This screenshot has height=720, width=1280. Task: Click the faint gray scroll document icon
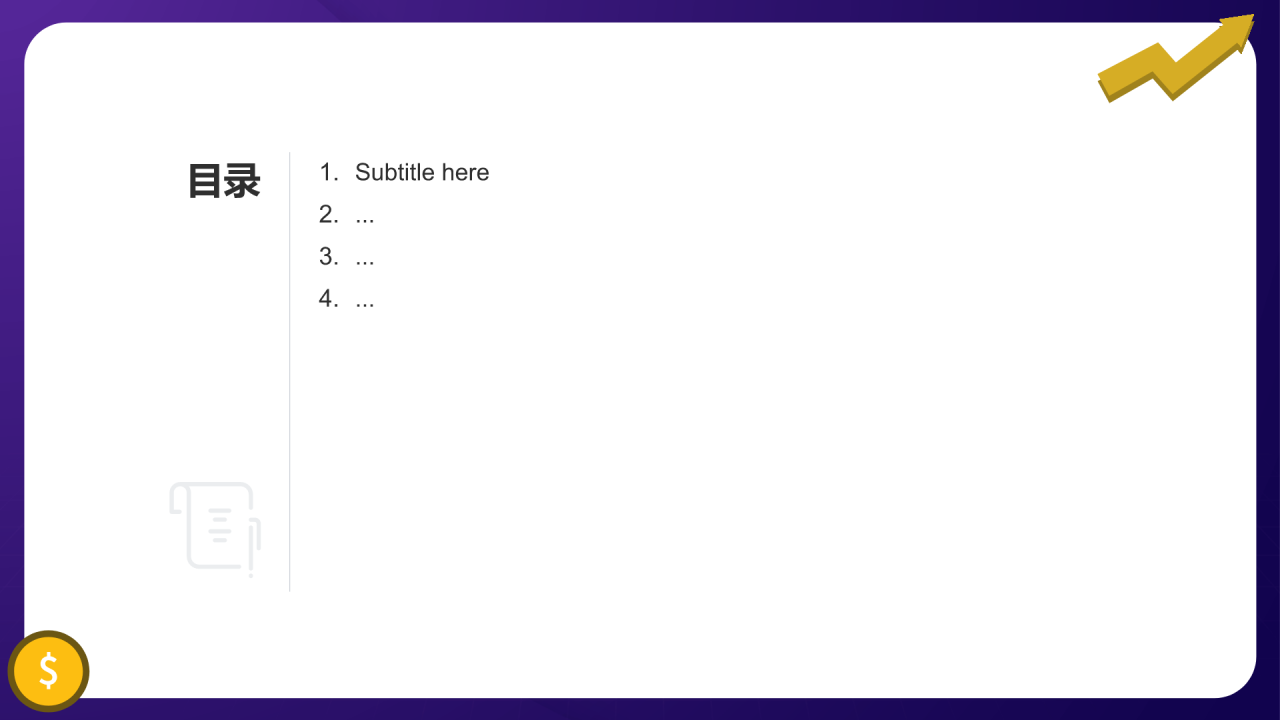tap(215, 529)
